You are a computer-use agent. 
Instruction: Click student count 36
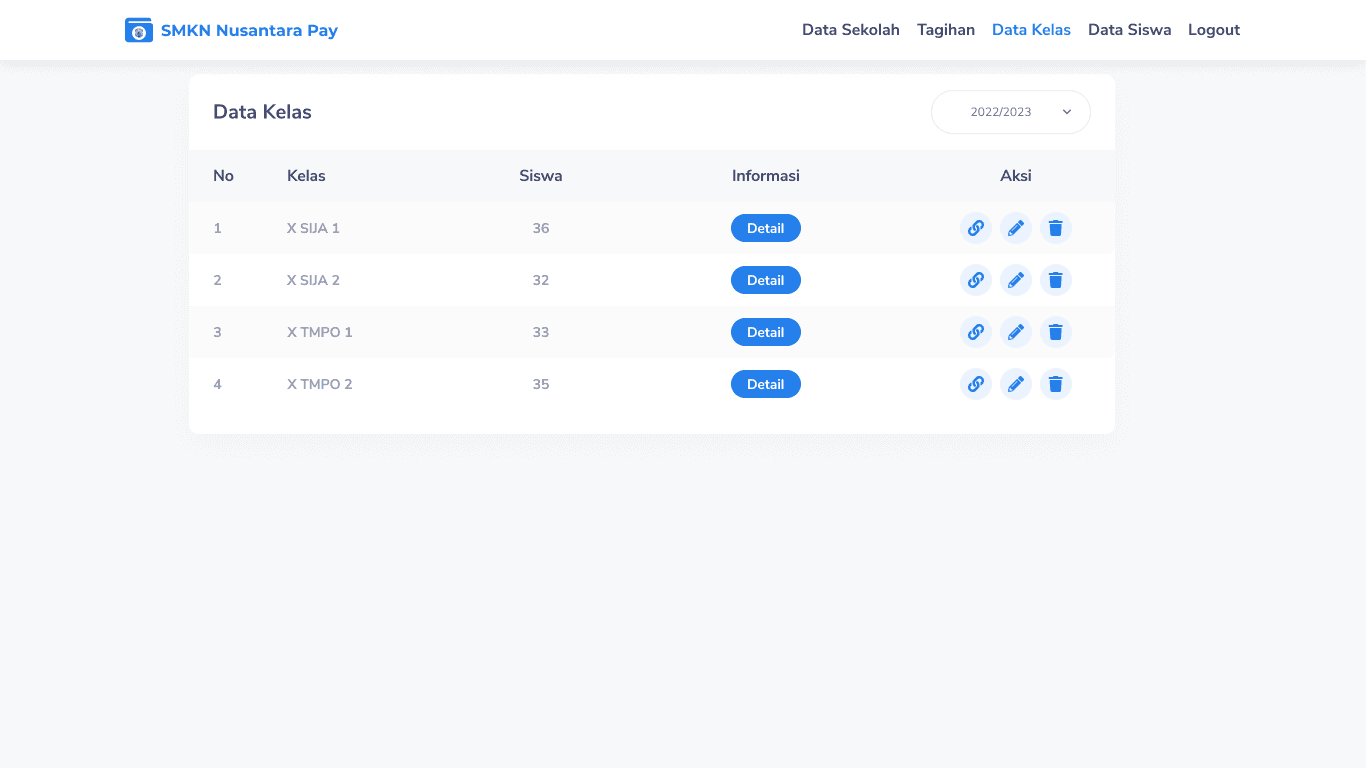(x=541, y=228)
